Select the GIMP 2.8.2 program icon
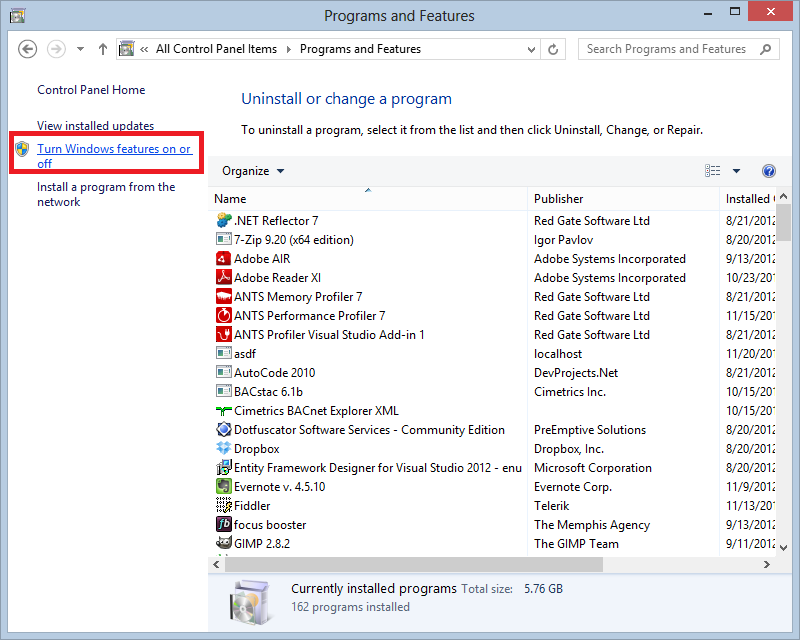The height and width of the screenshot is (640, 800). [x=224, y=544]
